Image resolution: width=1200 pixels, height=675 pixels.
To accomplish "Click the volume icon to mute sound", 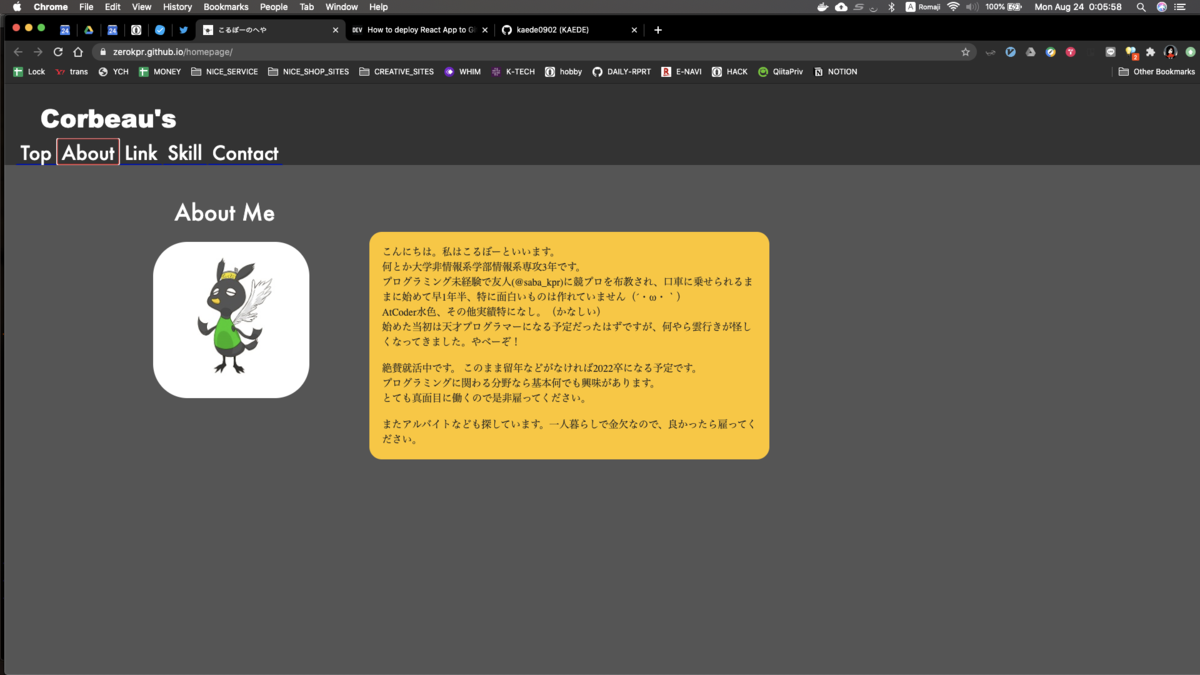I will click(972, 7).
